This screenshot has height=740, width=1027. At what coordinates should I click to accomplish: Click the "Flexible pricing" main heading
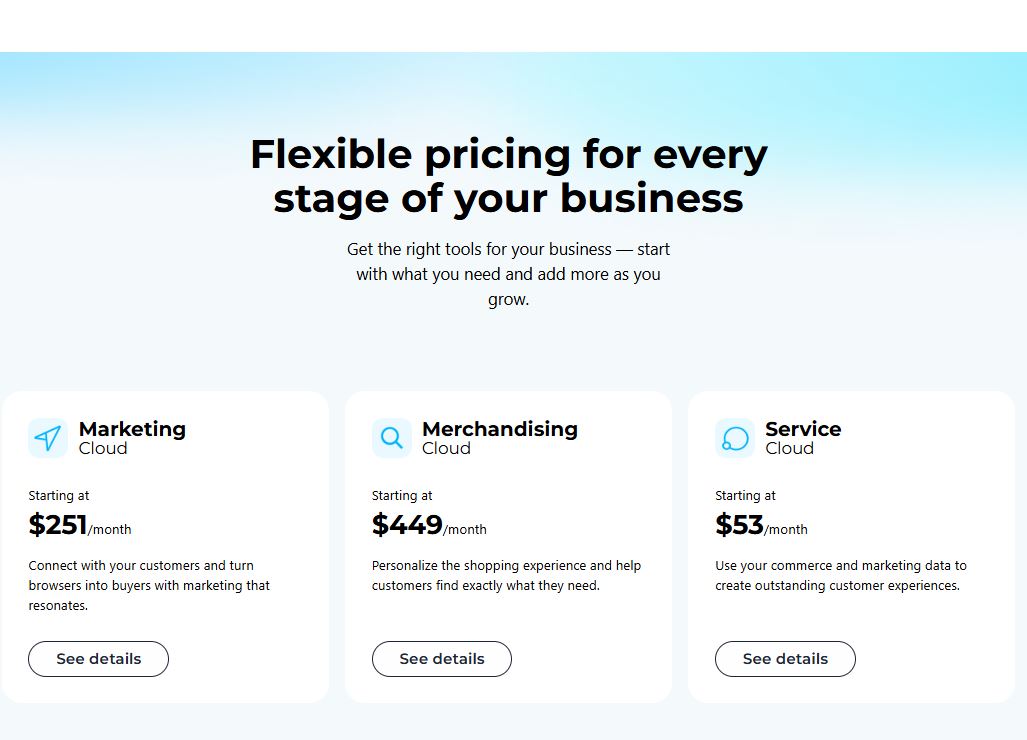508,176
